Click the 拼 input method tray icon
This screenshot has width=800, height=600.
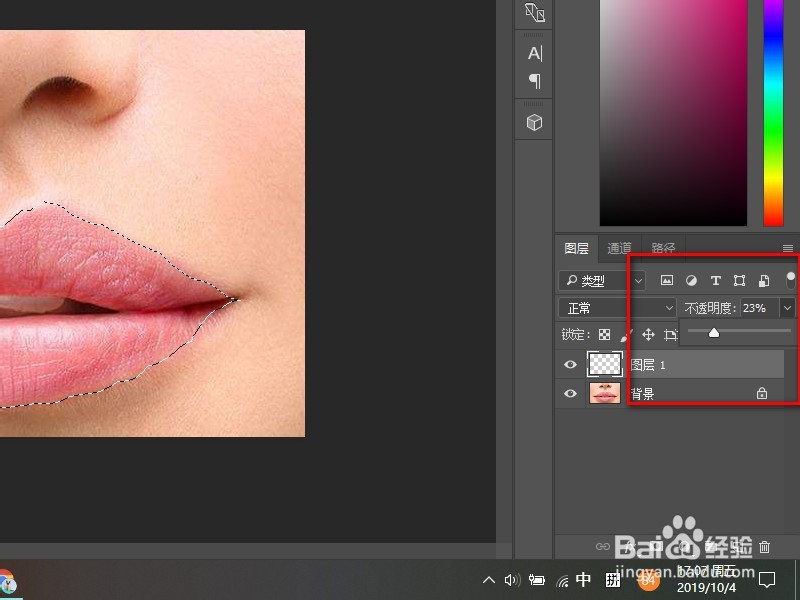pos(612,580)
